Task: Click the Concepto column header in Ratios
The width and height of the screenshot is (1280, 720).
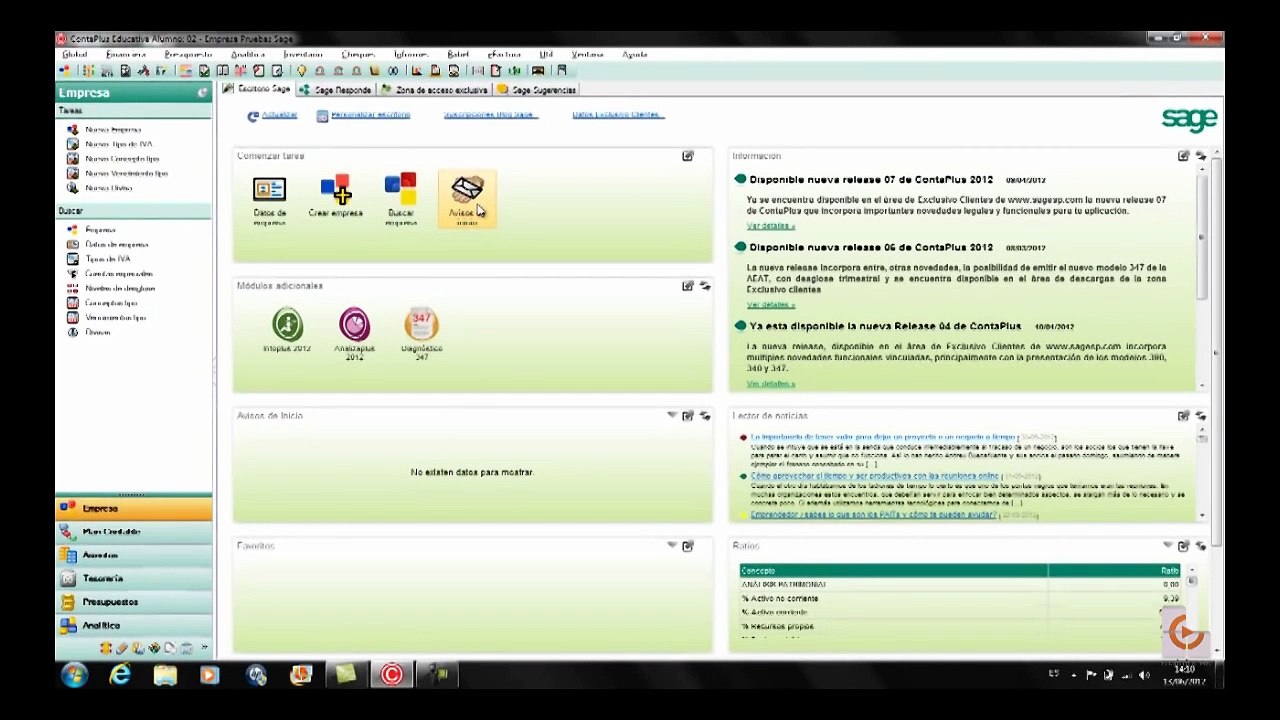Action: point(893,571)
